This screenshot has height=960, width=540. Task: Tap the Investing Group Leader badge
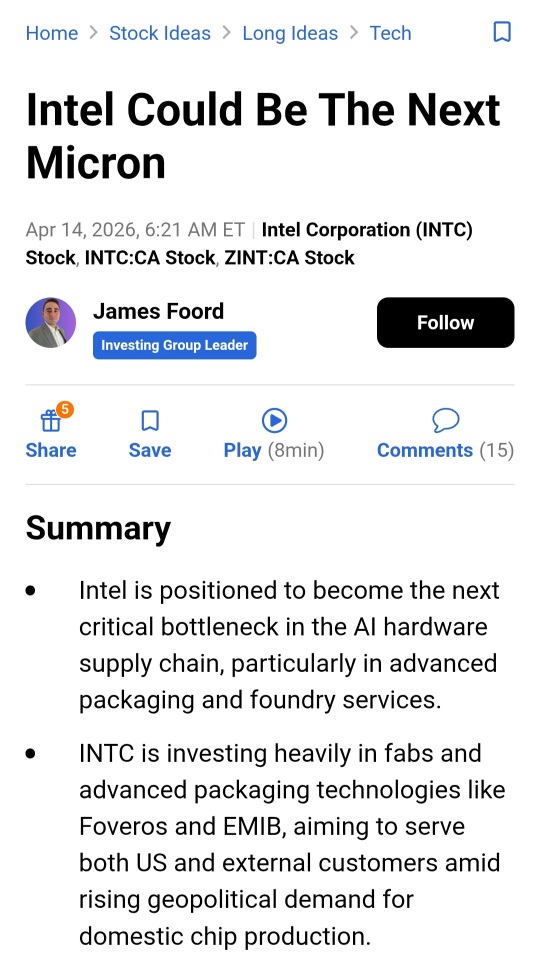coord(174,345)
